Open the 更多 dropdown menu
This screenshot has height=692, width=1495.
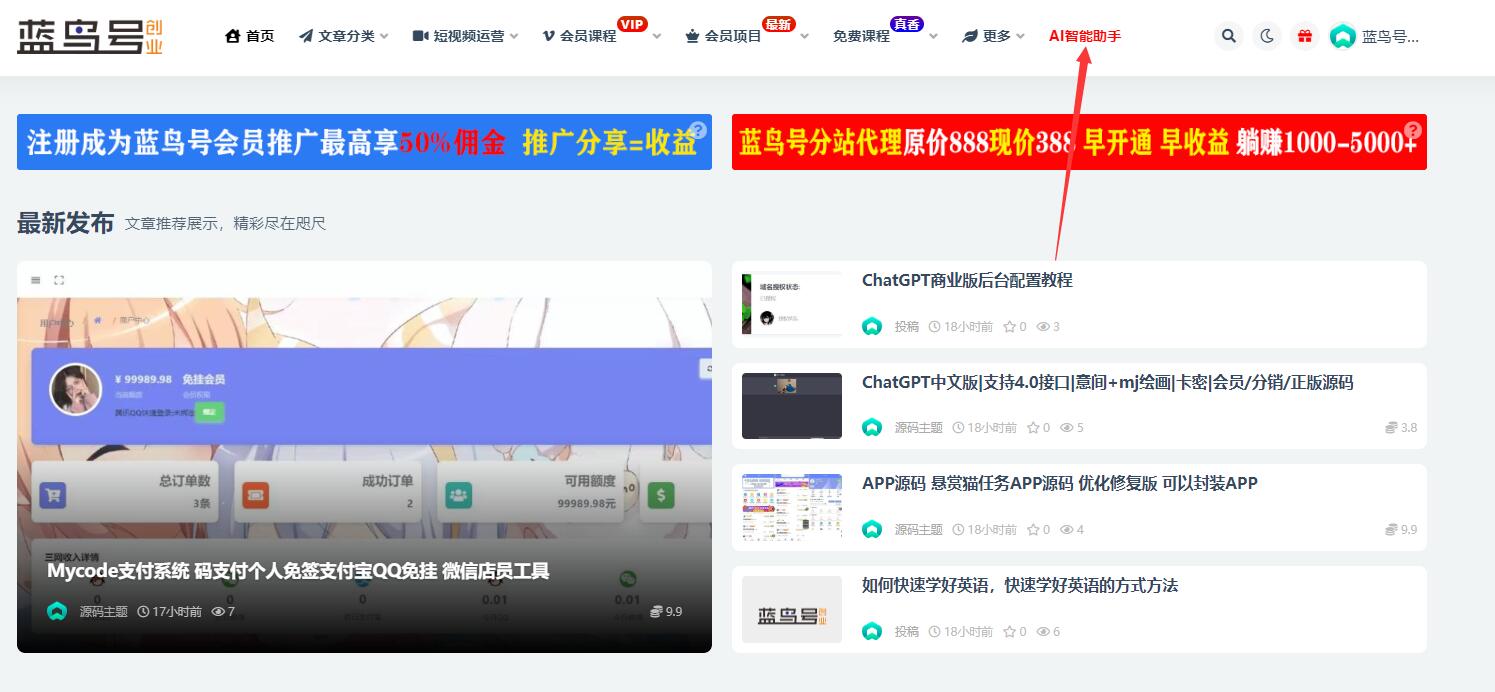[x=990, y=35]
